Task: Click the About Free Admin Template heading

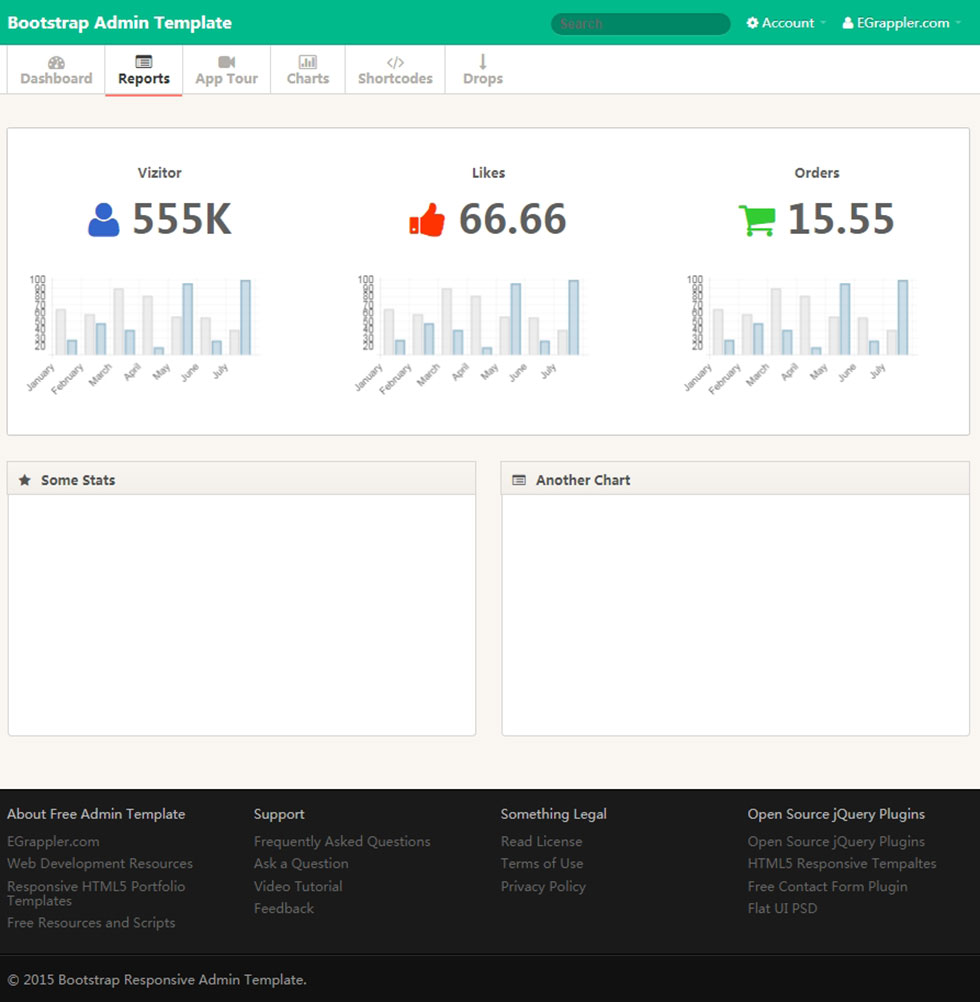Action: (96, 814)
